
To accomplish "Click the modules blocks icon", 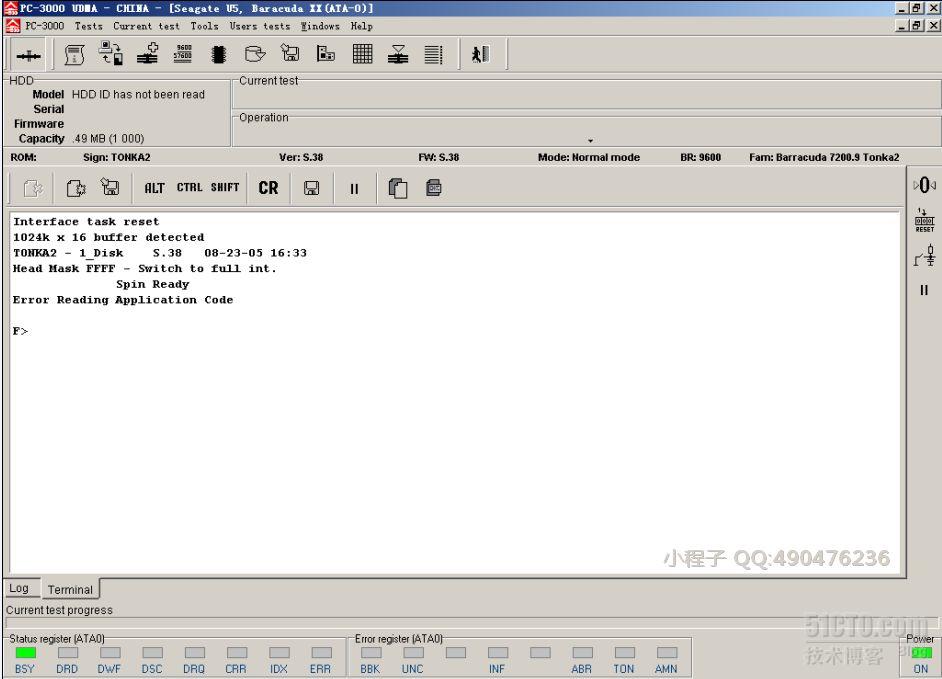I will (326, 53).
